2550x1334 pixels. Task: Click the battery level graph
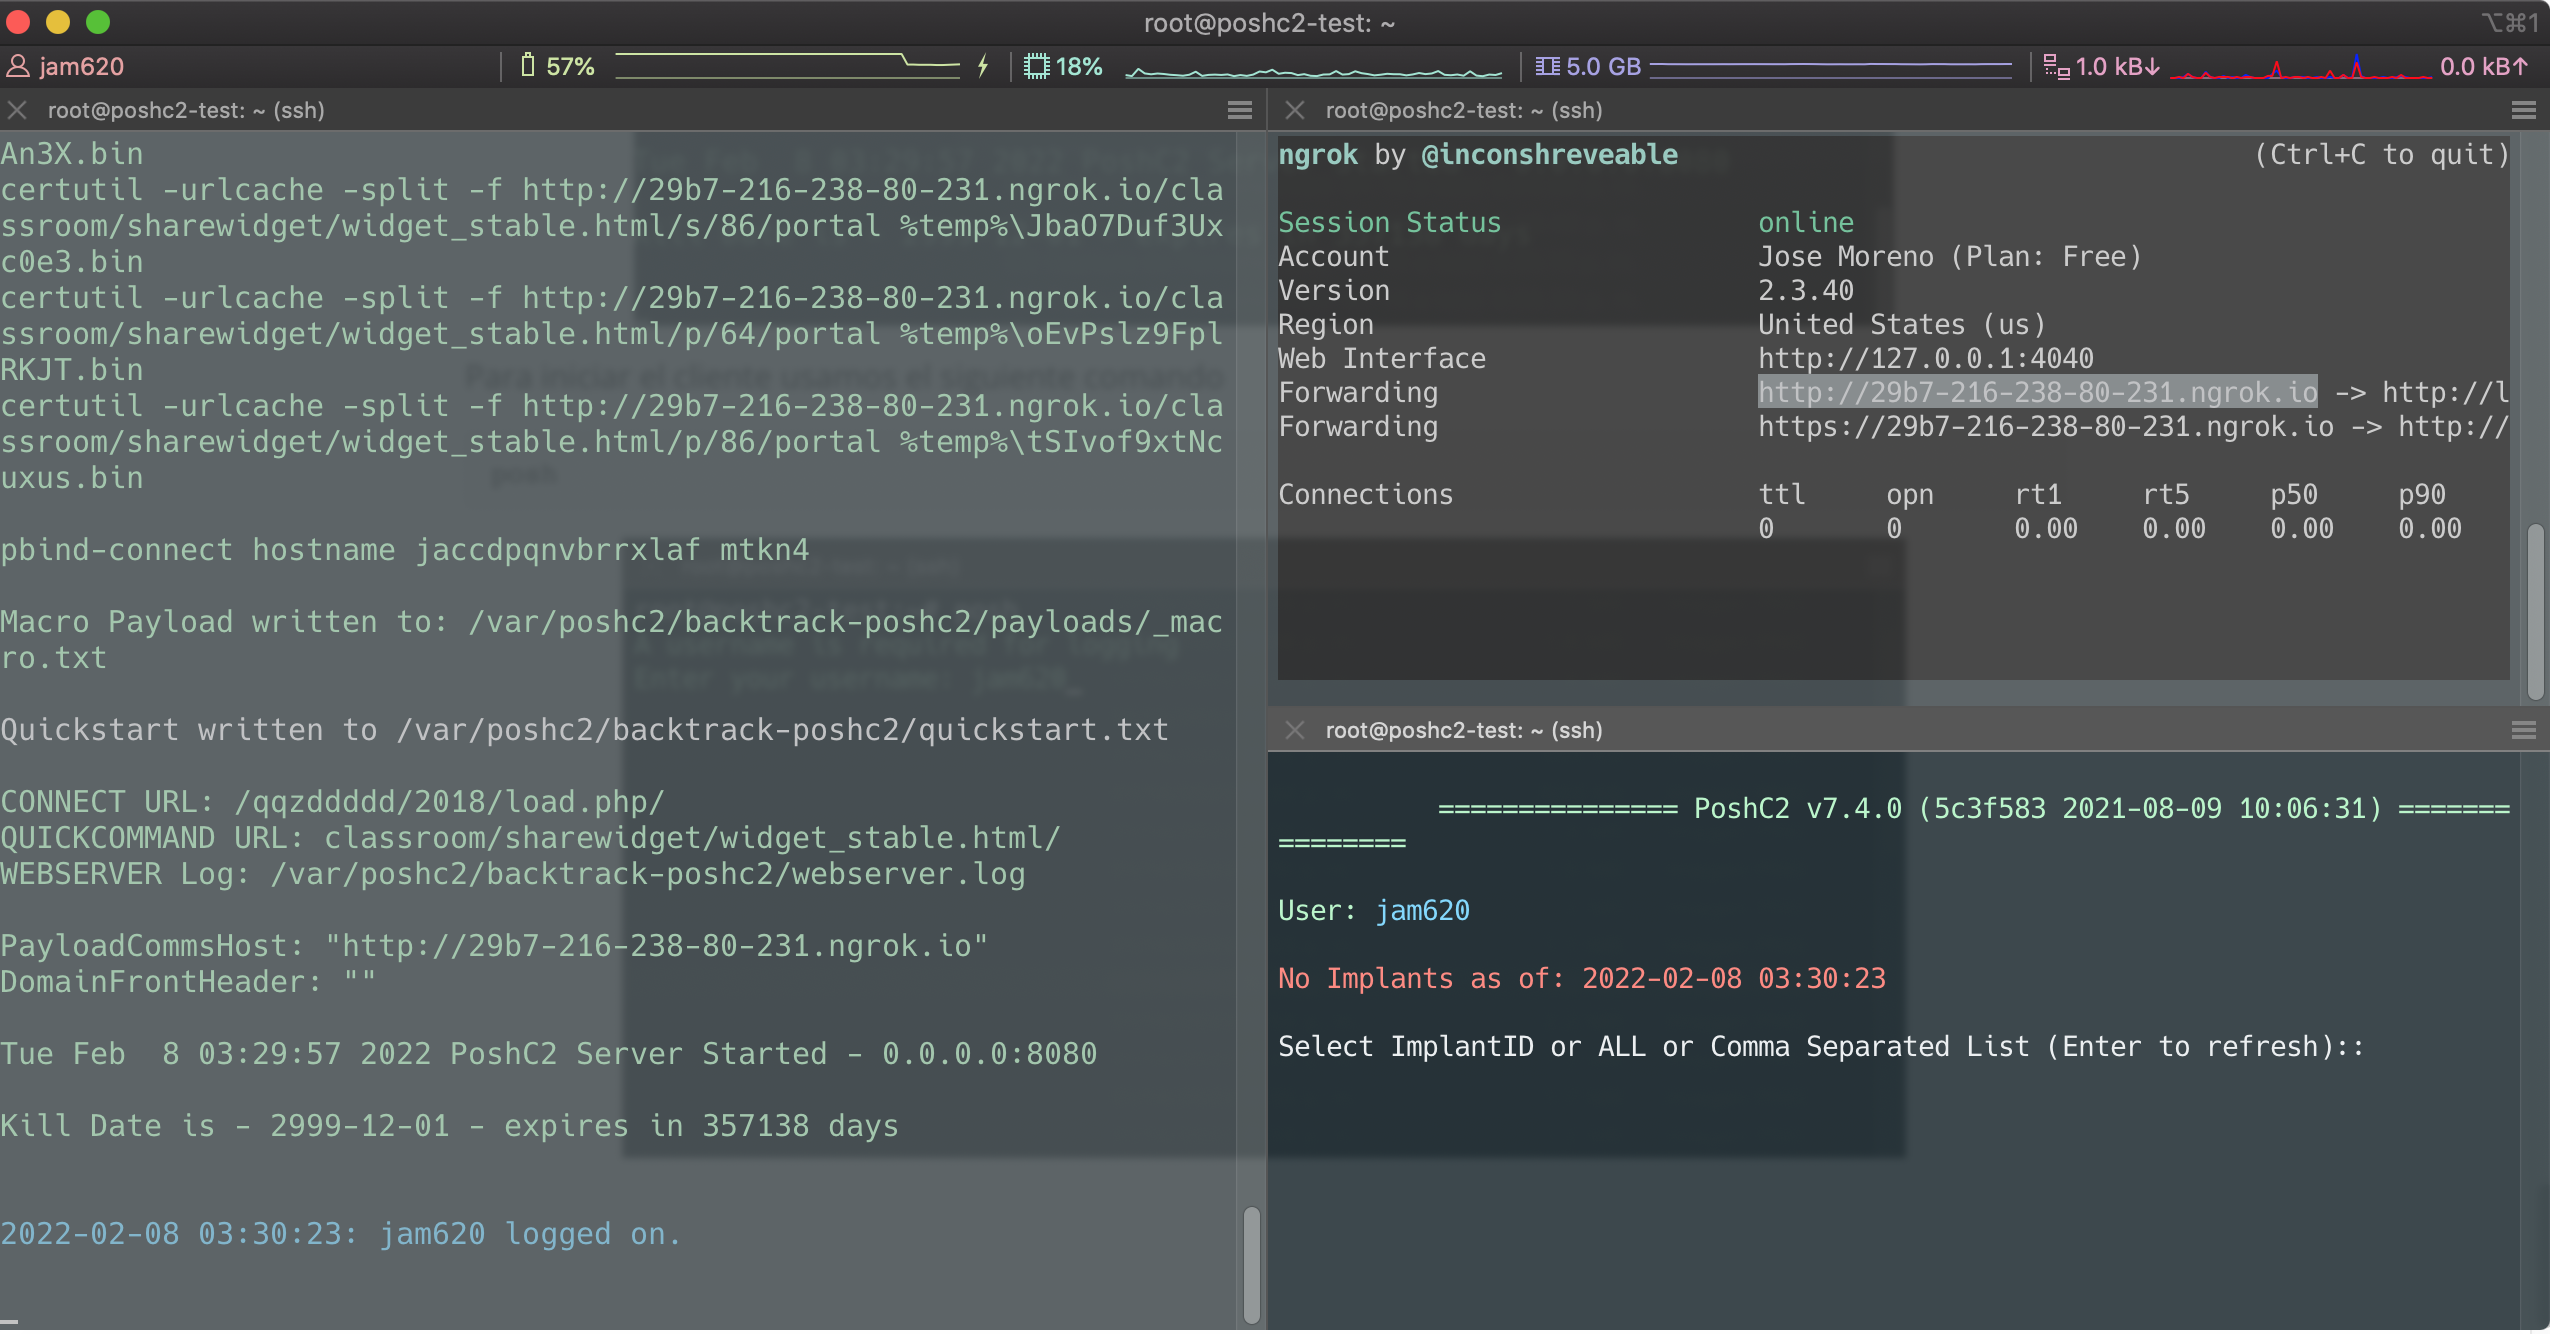pyautogui.click(x=787, y=66)
